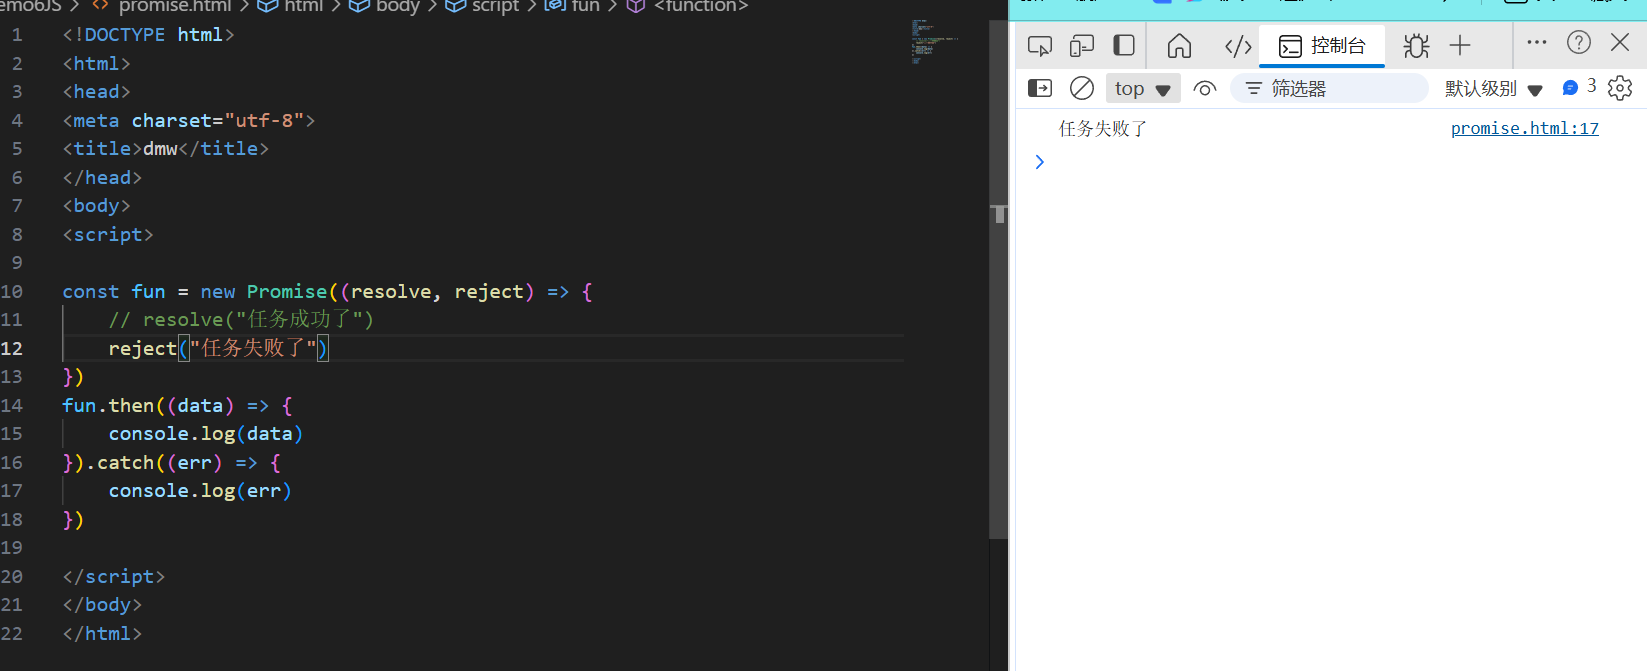This screenshot has width=1647, height=671.
Task: Show the console sidebar toggle icon
Action: (1040, 88)
